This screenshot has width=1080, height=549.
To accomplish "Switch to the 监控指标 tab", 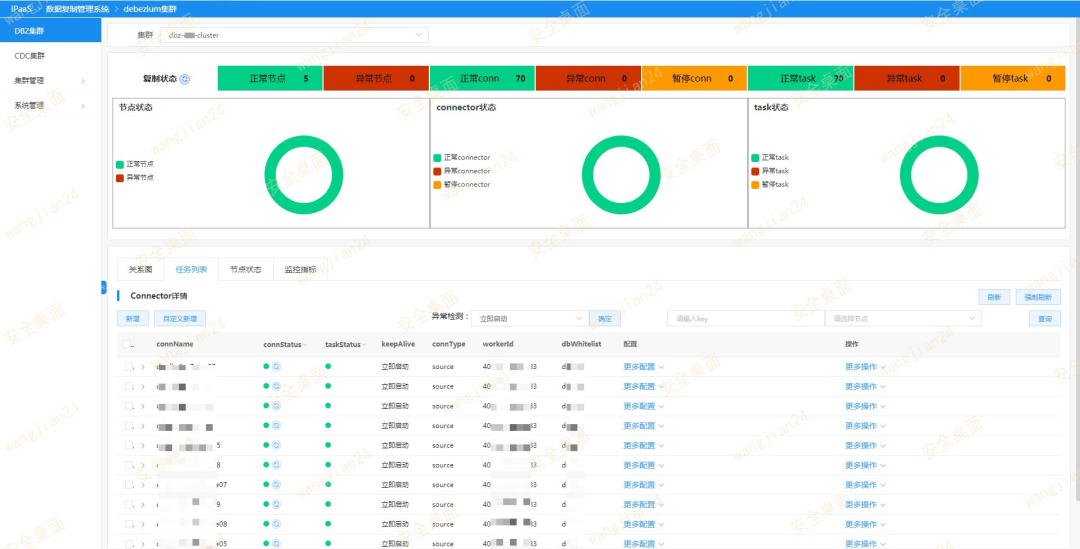I will tap(300, 269).
